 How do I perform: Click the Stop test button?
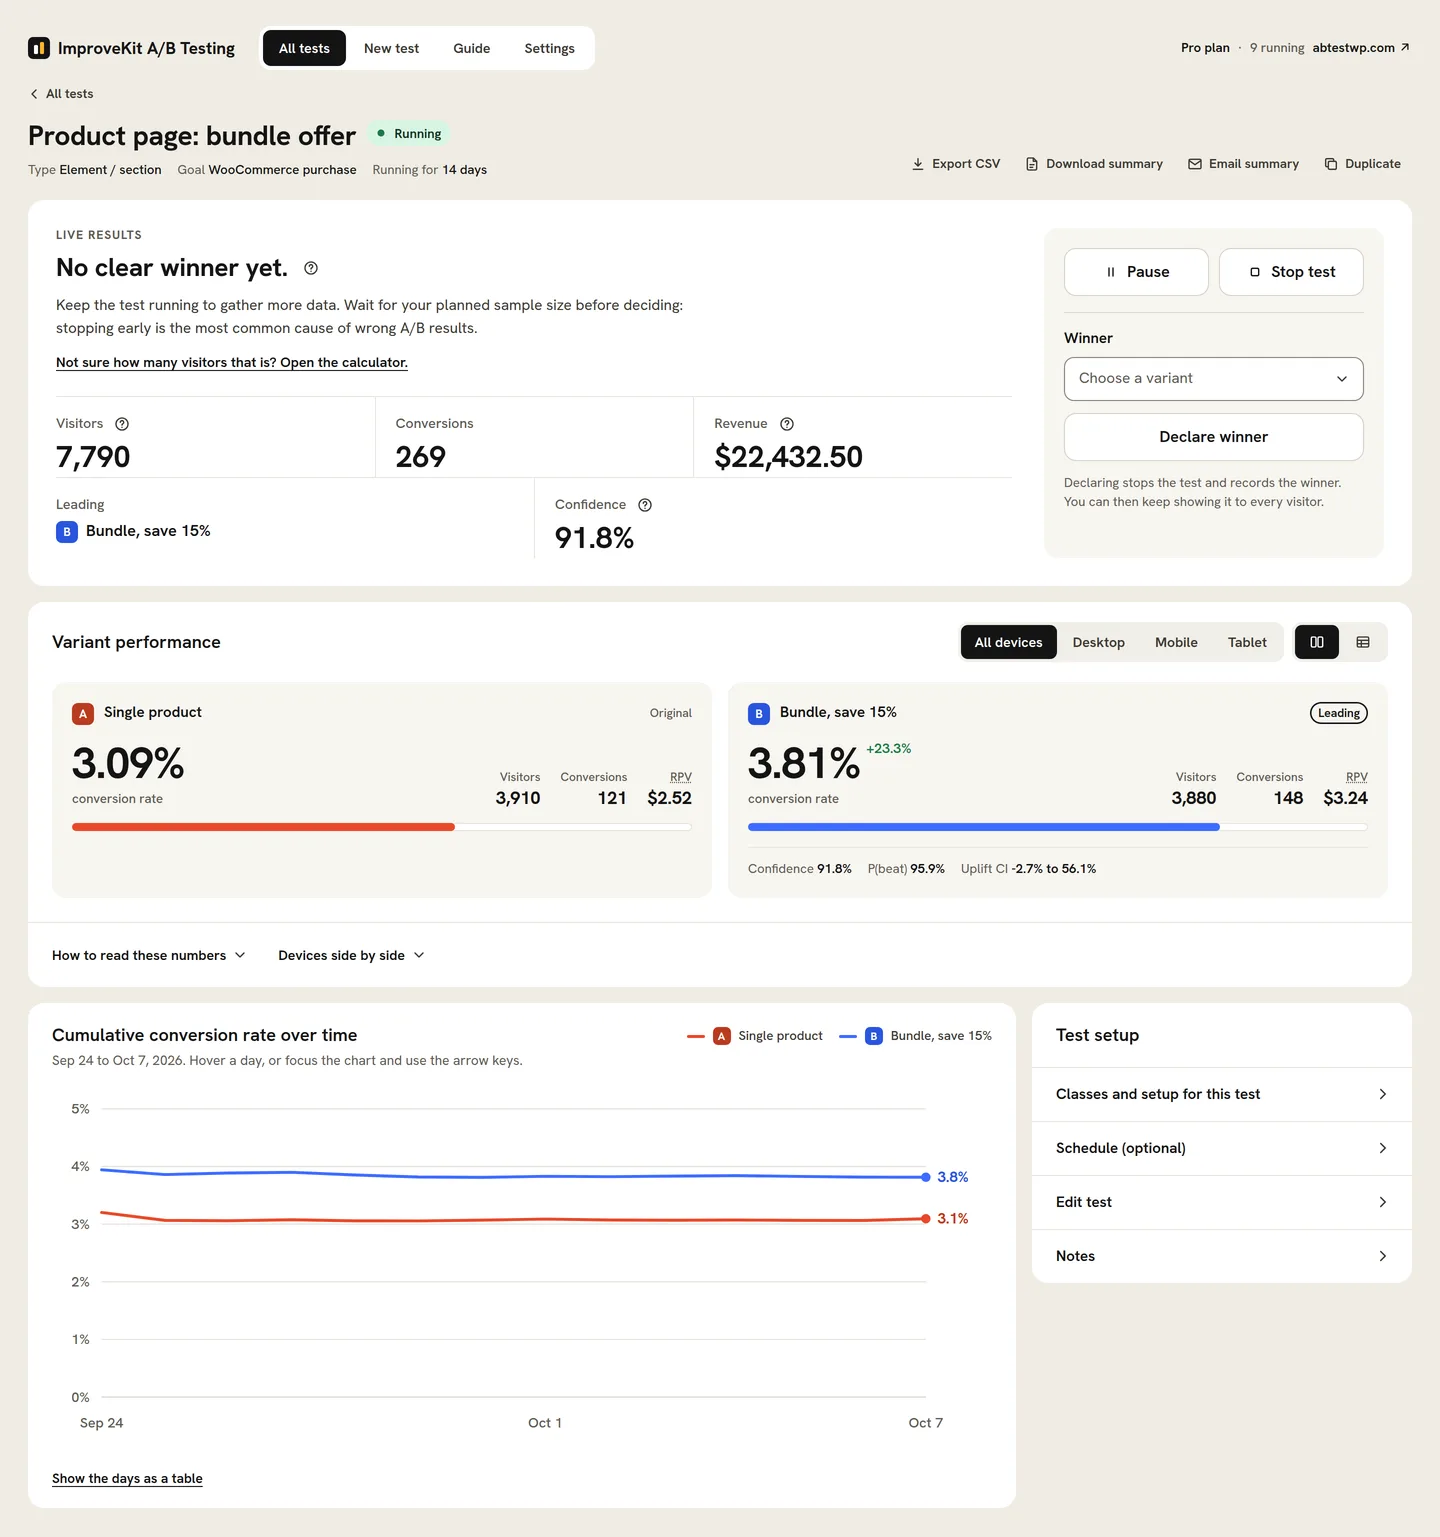coord(1291,272)
